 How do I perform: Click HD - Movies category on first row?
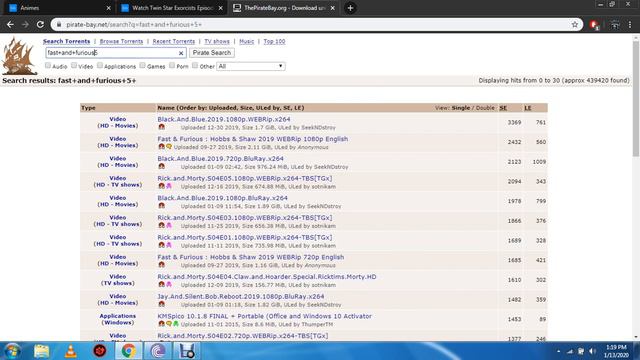click(x=118, y=126)
